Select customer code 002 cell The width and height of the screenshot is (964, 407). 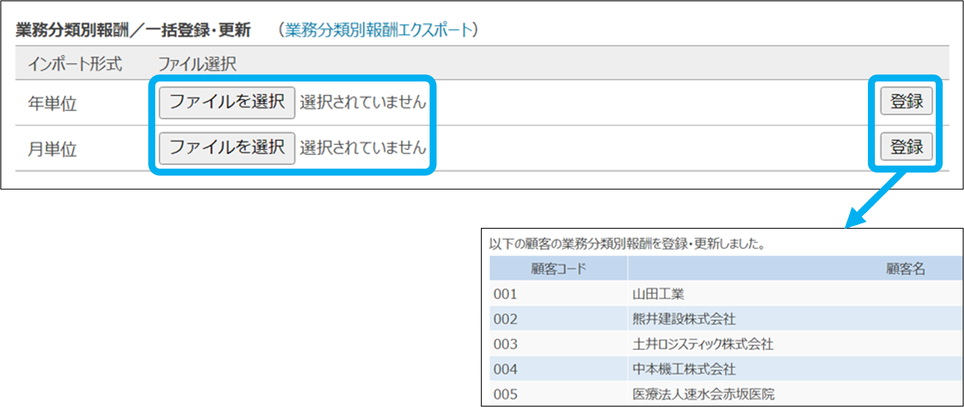coord(505,319)
